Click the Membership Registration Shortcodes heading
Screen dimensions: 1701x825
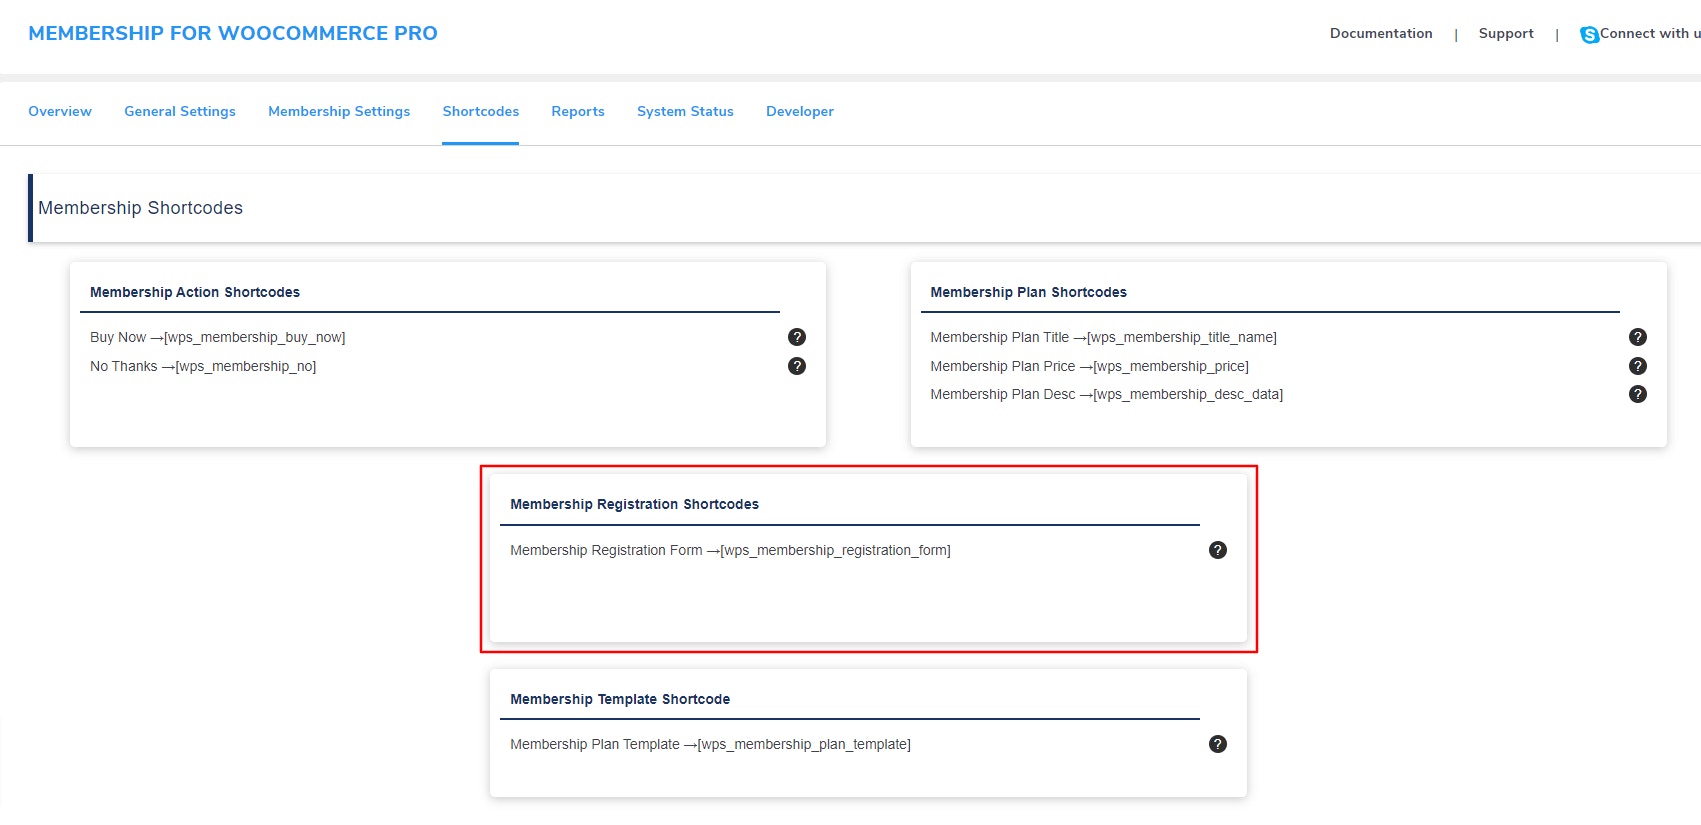[x=634, y=504]
